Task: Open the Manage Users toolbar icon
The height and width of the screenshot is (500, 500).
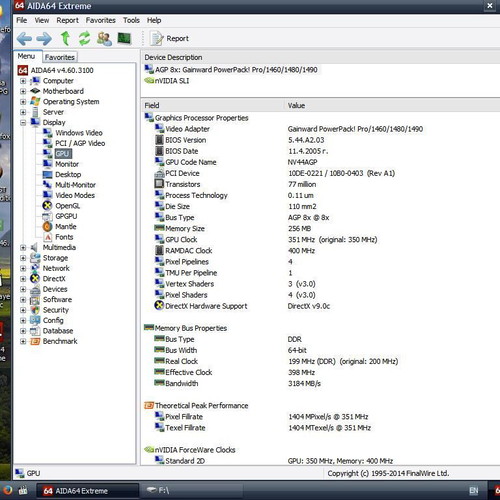Action: click(104, 39)
